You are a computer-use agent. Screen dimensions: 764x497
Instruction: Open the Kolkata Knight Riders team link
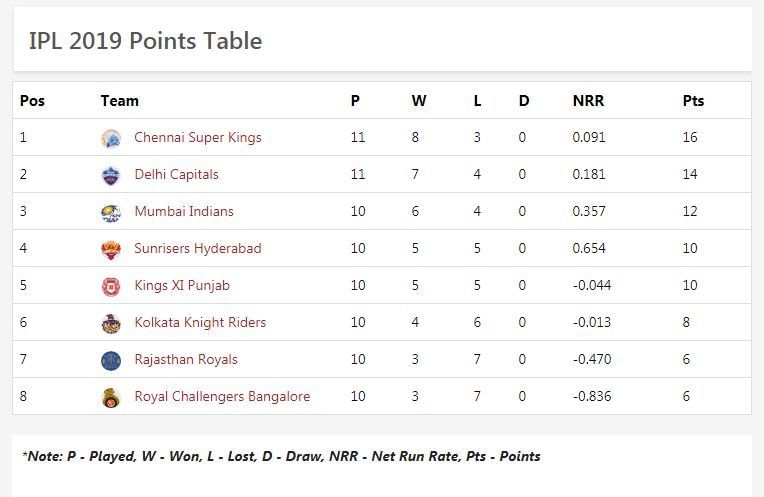tap(200, 323)
